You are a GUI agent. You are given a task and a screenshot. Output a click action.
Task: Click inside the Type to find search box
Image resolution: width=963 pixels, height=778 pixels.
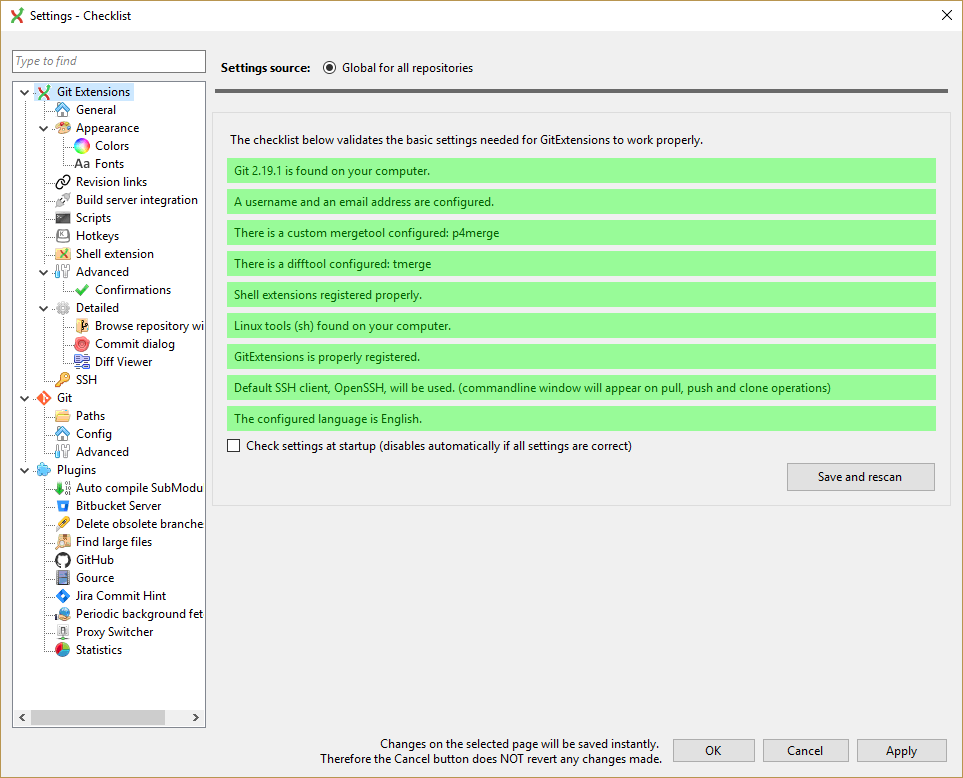[x=108, y=61]
